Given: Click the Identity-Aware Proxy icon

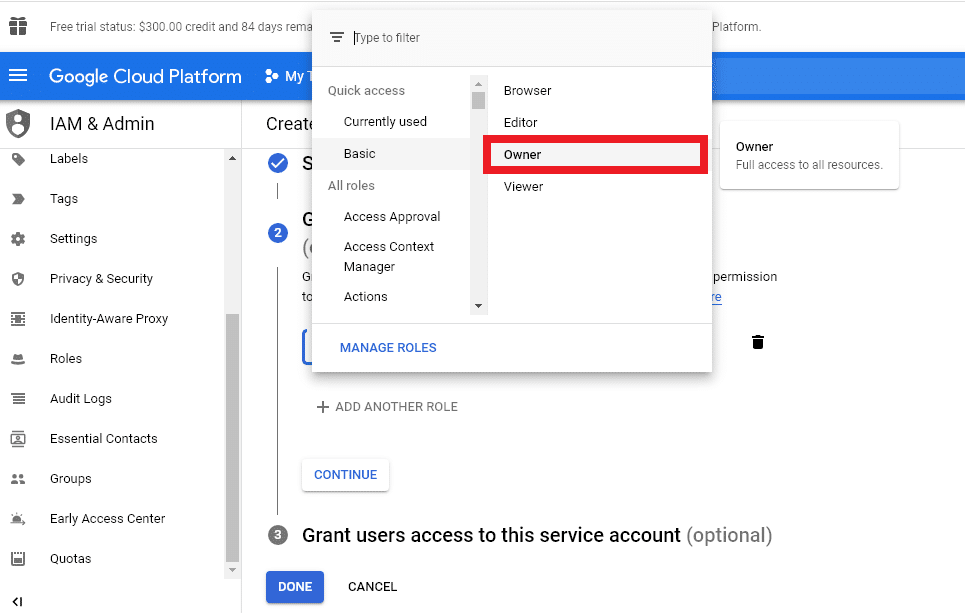Looking at the screenshot, I should (18, 319).
